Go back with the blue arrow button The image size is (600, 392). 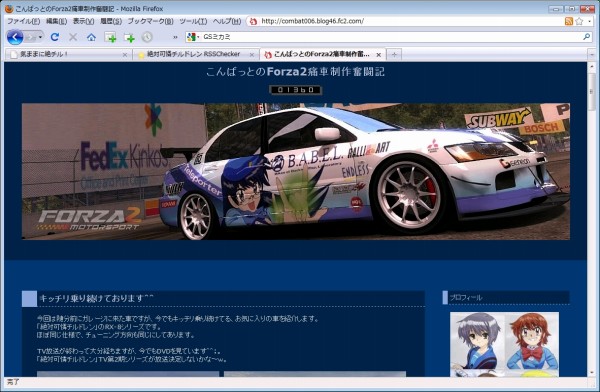click(15, 37)
